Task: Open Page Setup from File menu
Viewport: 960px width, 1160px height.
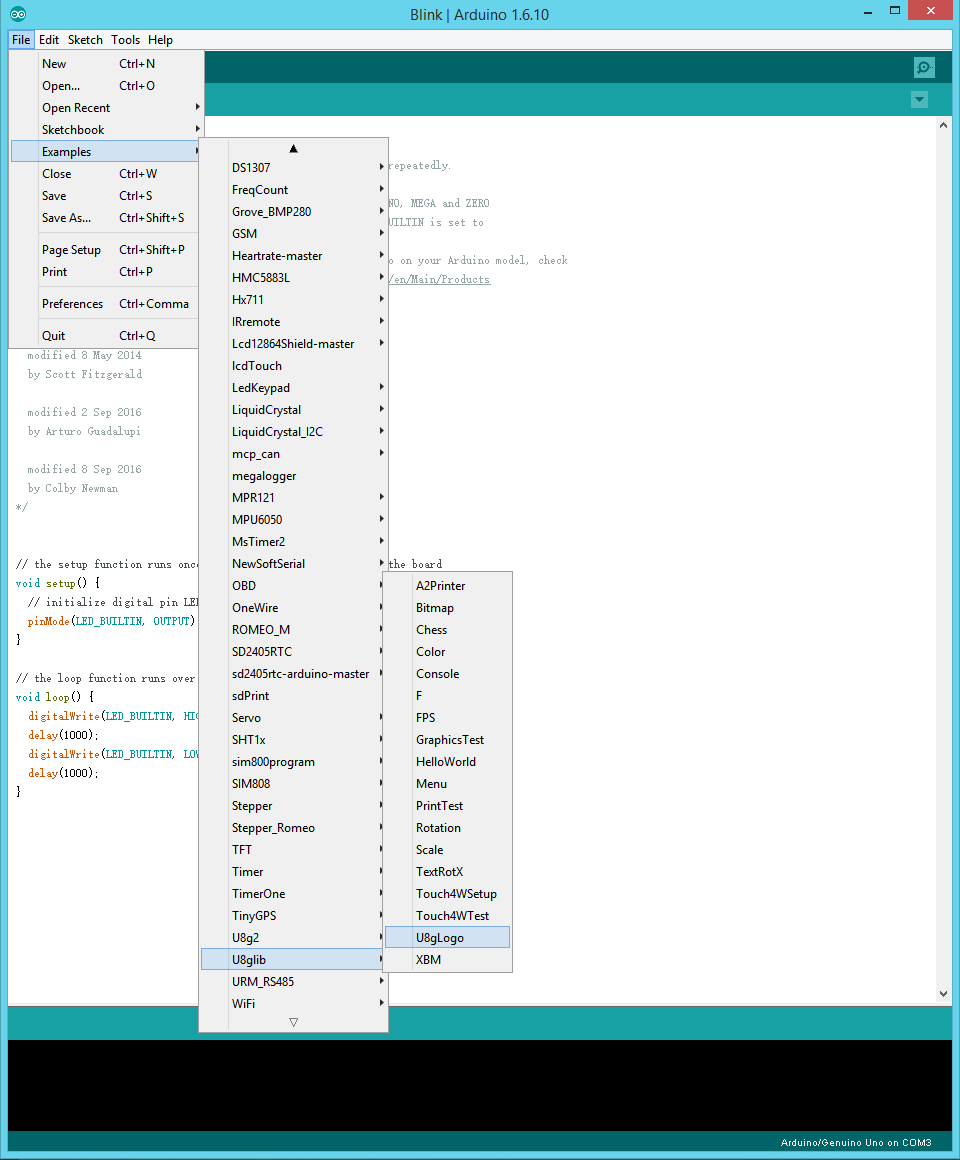Action: [105, 250]
